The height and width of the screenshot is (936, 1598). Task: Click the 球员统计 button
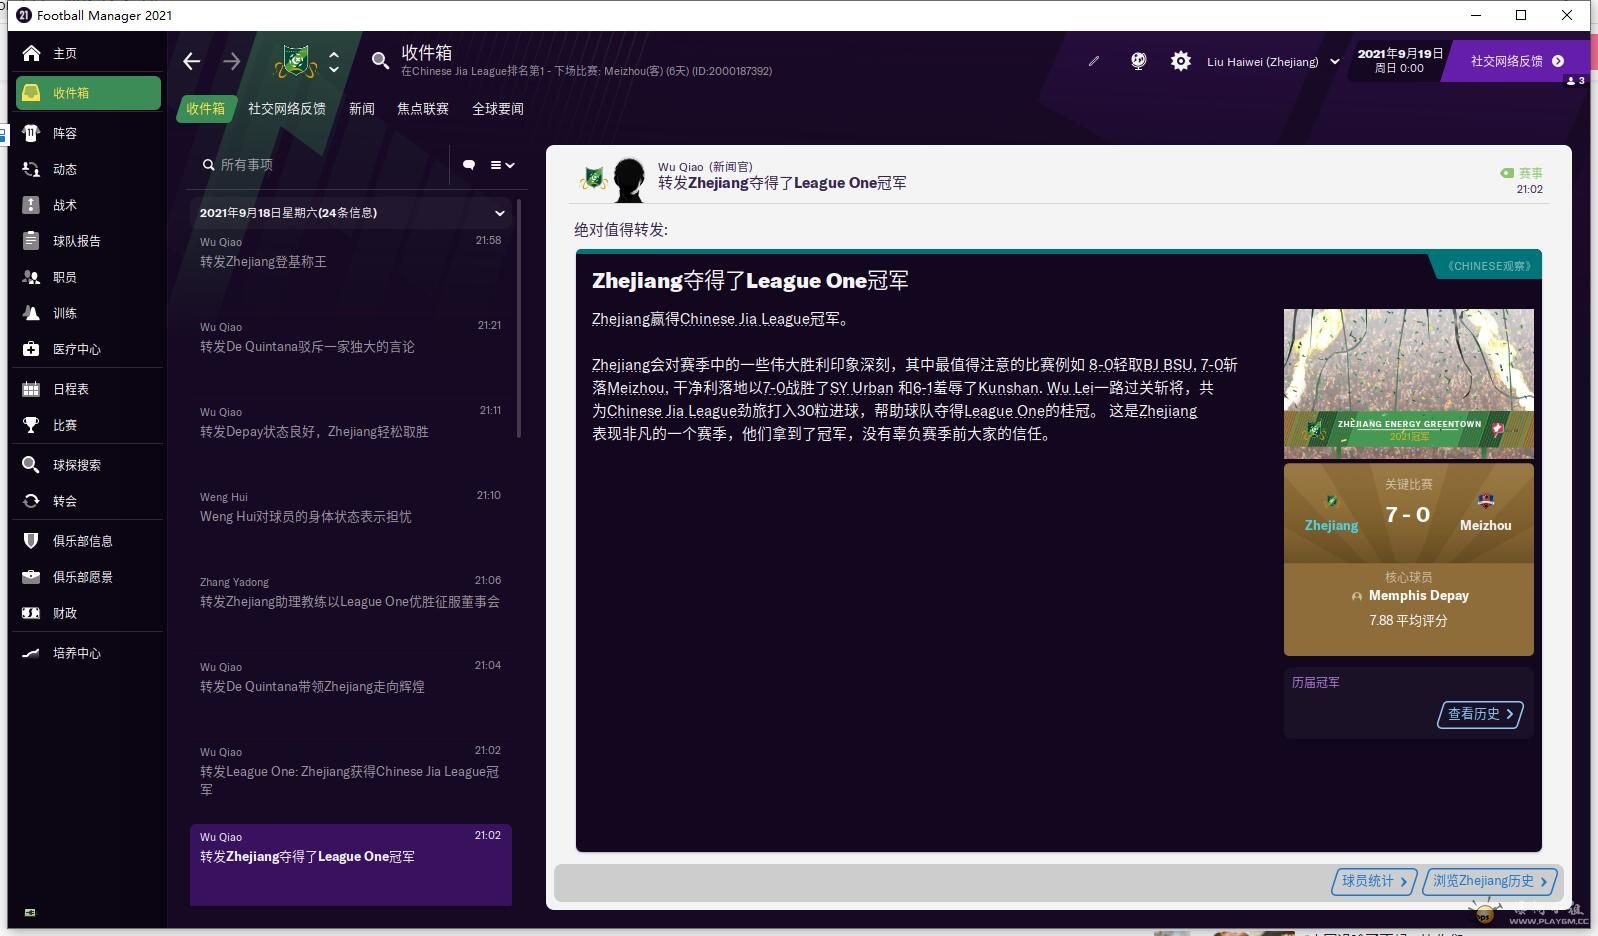[1374, 881]
